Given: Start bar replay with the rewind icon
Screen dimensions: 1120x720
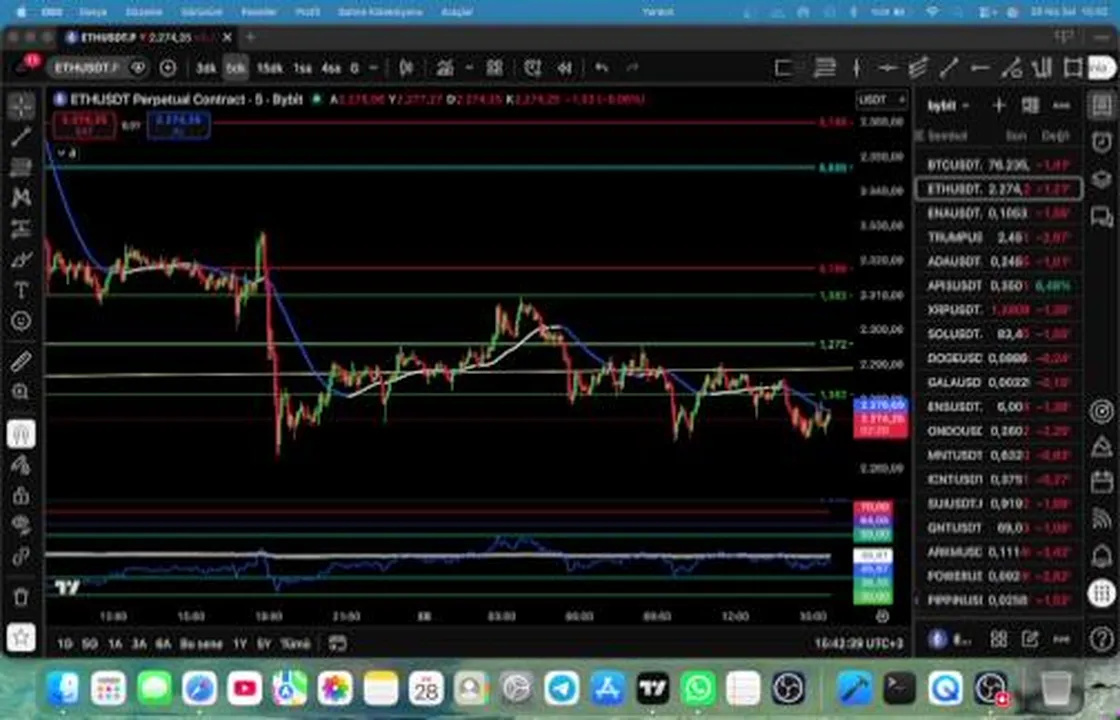Looking at the screenshot, I should coord(565,68).
